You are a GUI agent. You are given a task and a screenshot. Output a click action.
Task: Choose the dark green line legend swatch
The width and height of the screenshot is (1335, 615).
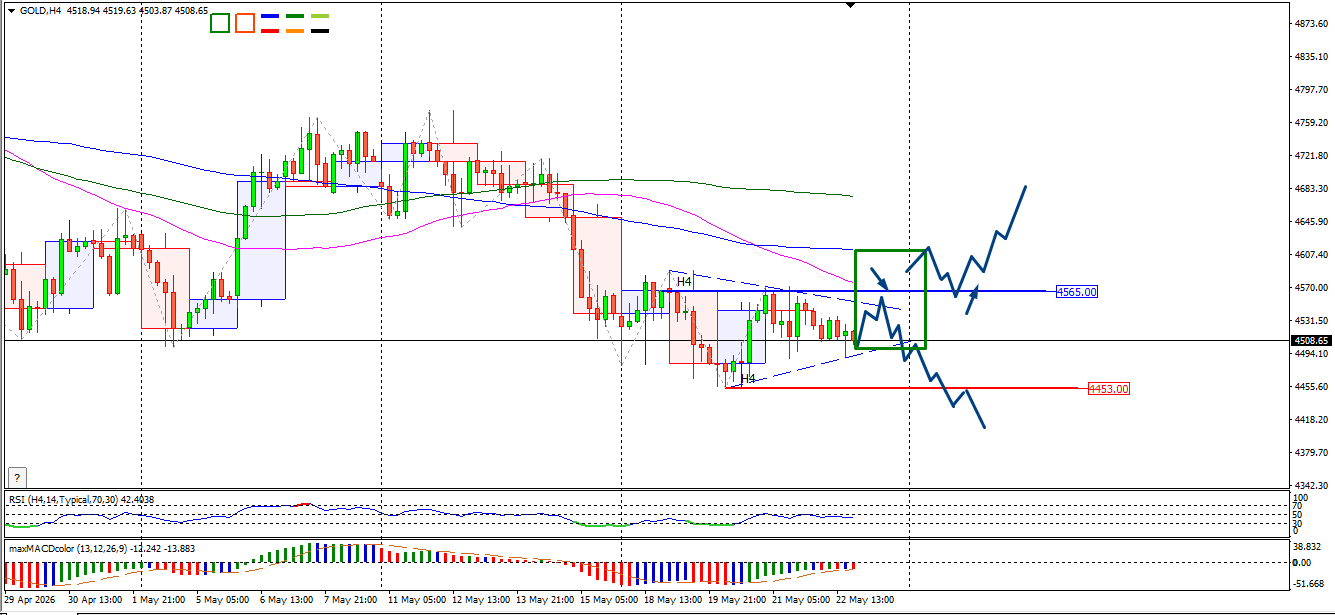[x=294, y=17]
